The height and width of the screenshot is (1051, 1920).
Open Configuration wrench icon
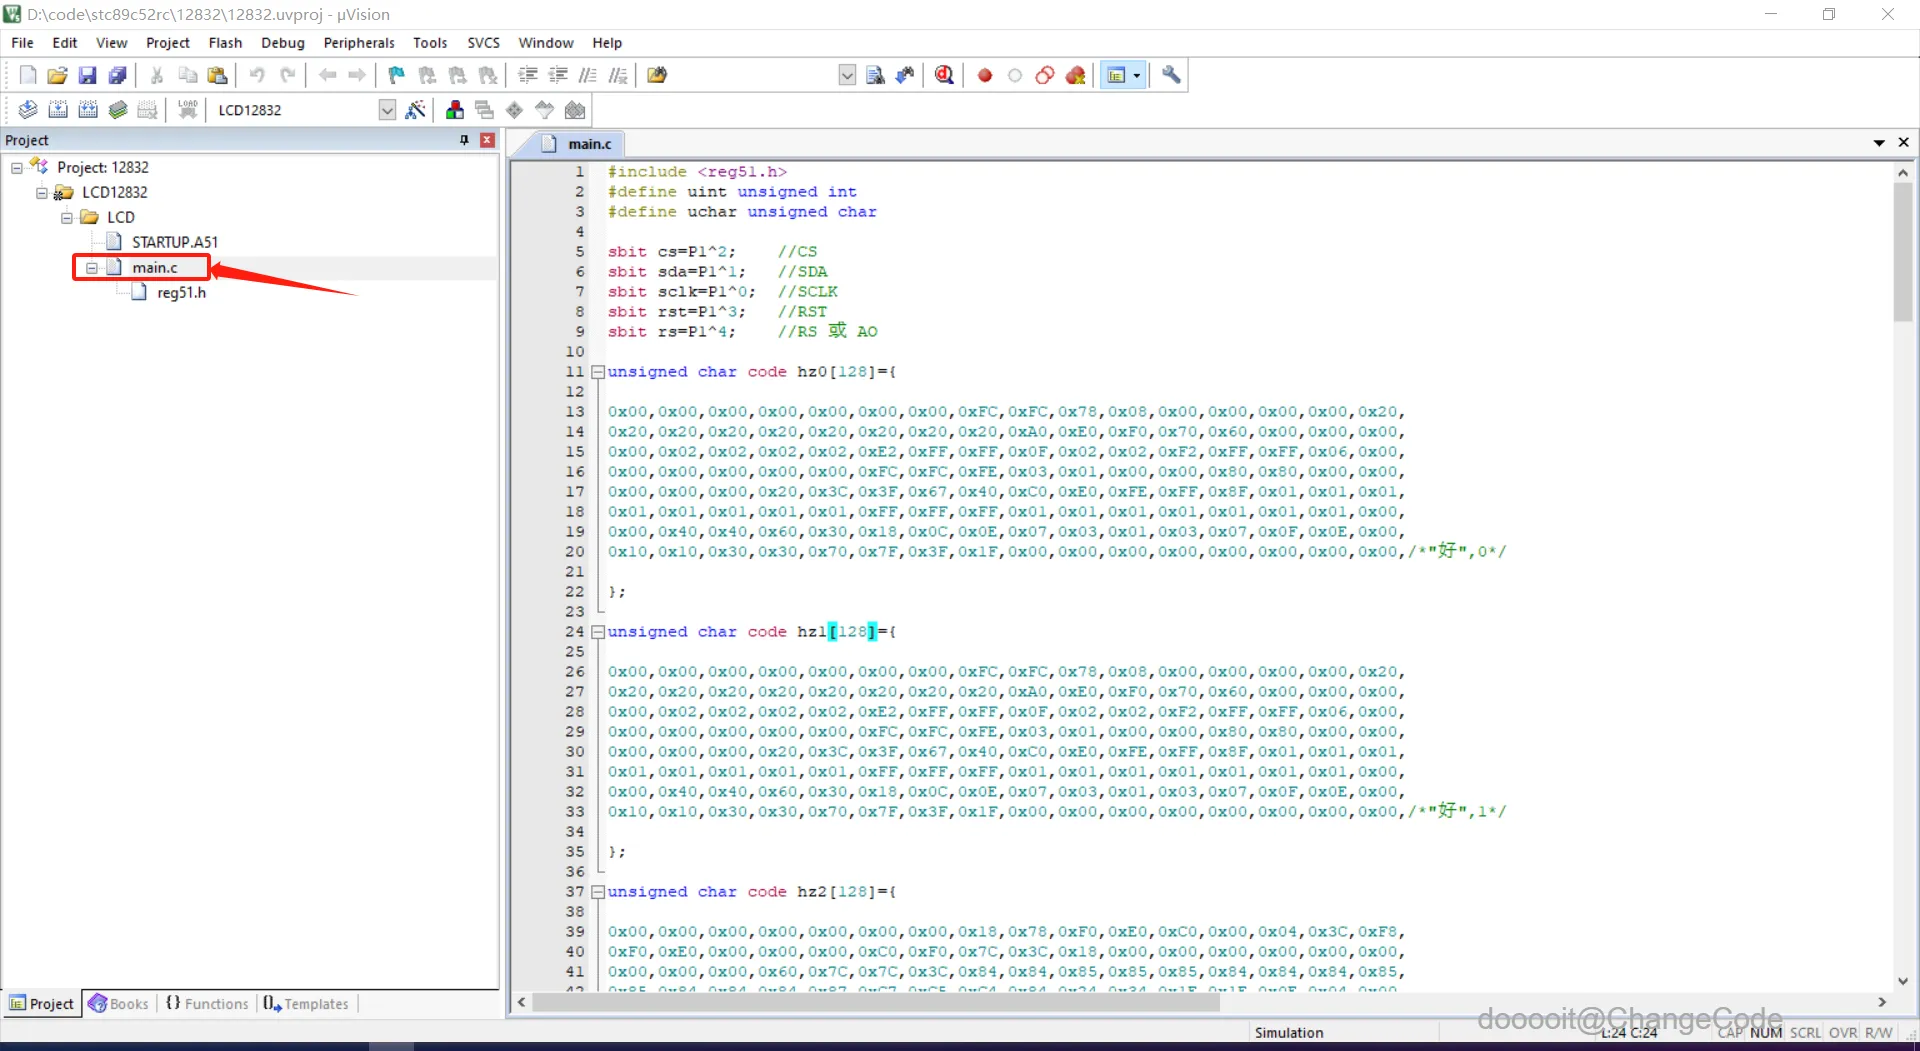coord(1171,75)
